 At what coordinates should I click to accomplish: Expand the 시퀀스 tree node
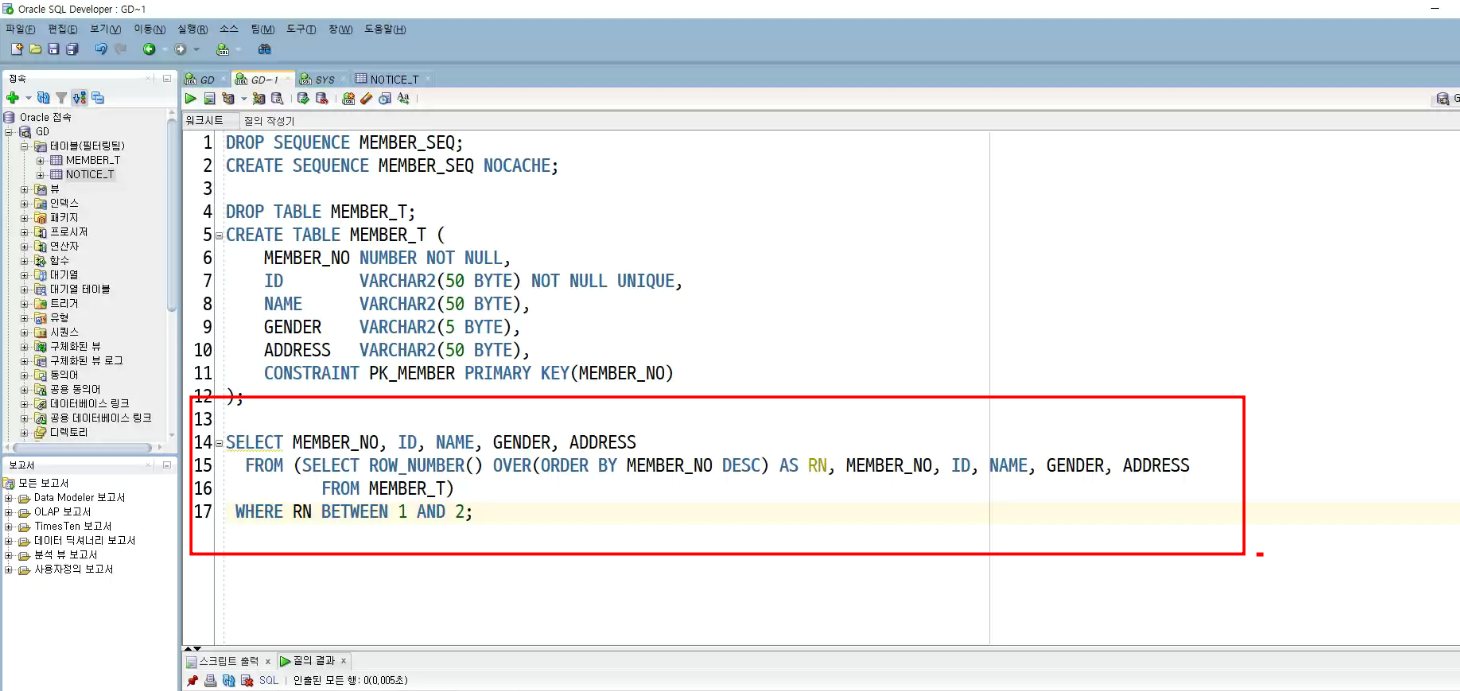(x=25, y=332)
